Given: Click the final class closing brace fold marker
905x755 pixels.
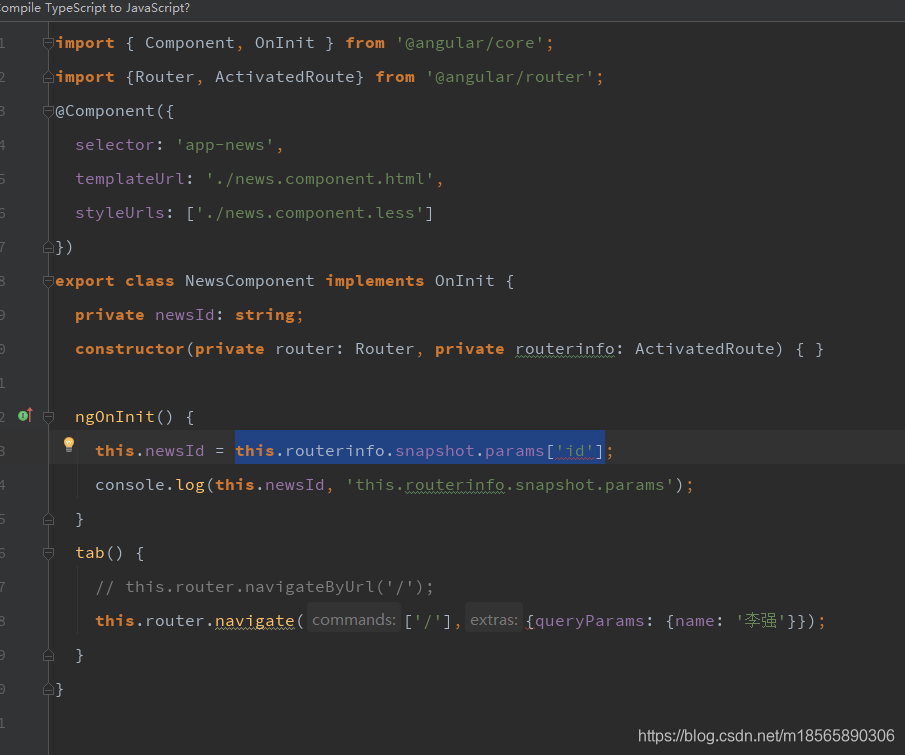Looking at the screenshot, I should point(48,689).
